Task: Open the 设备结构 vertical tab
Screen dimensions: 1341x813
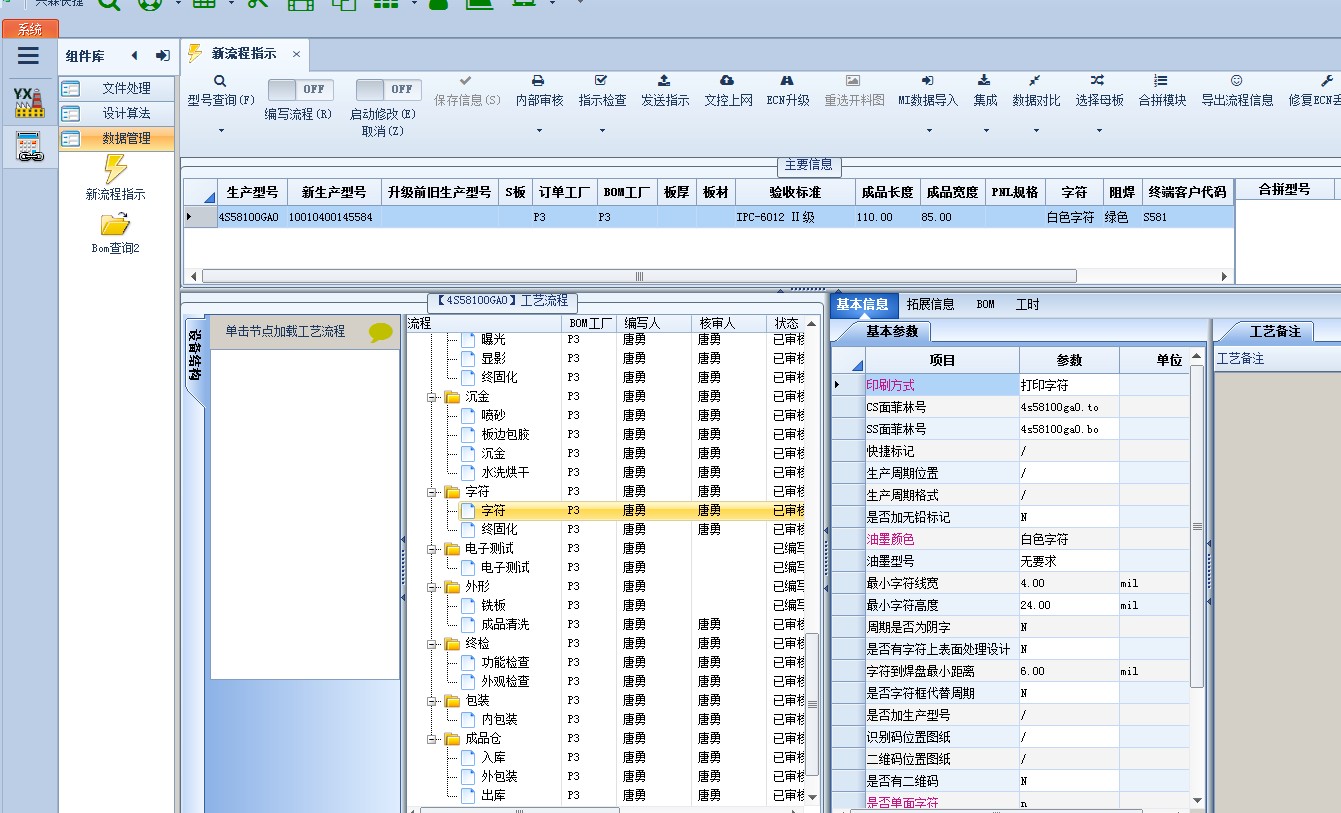Action: click(196, 355)
